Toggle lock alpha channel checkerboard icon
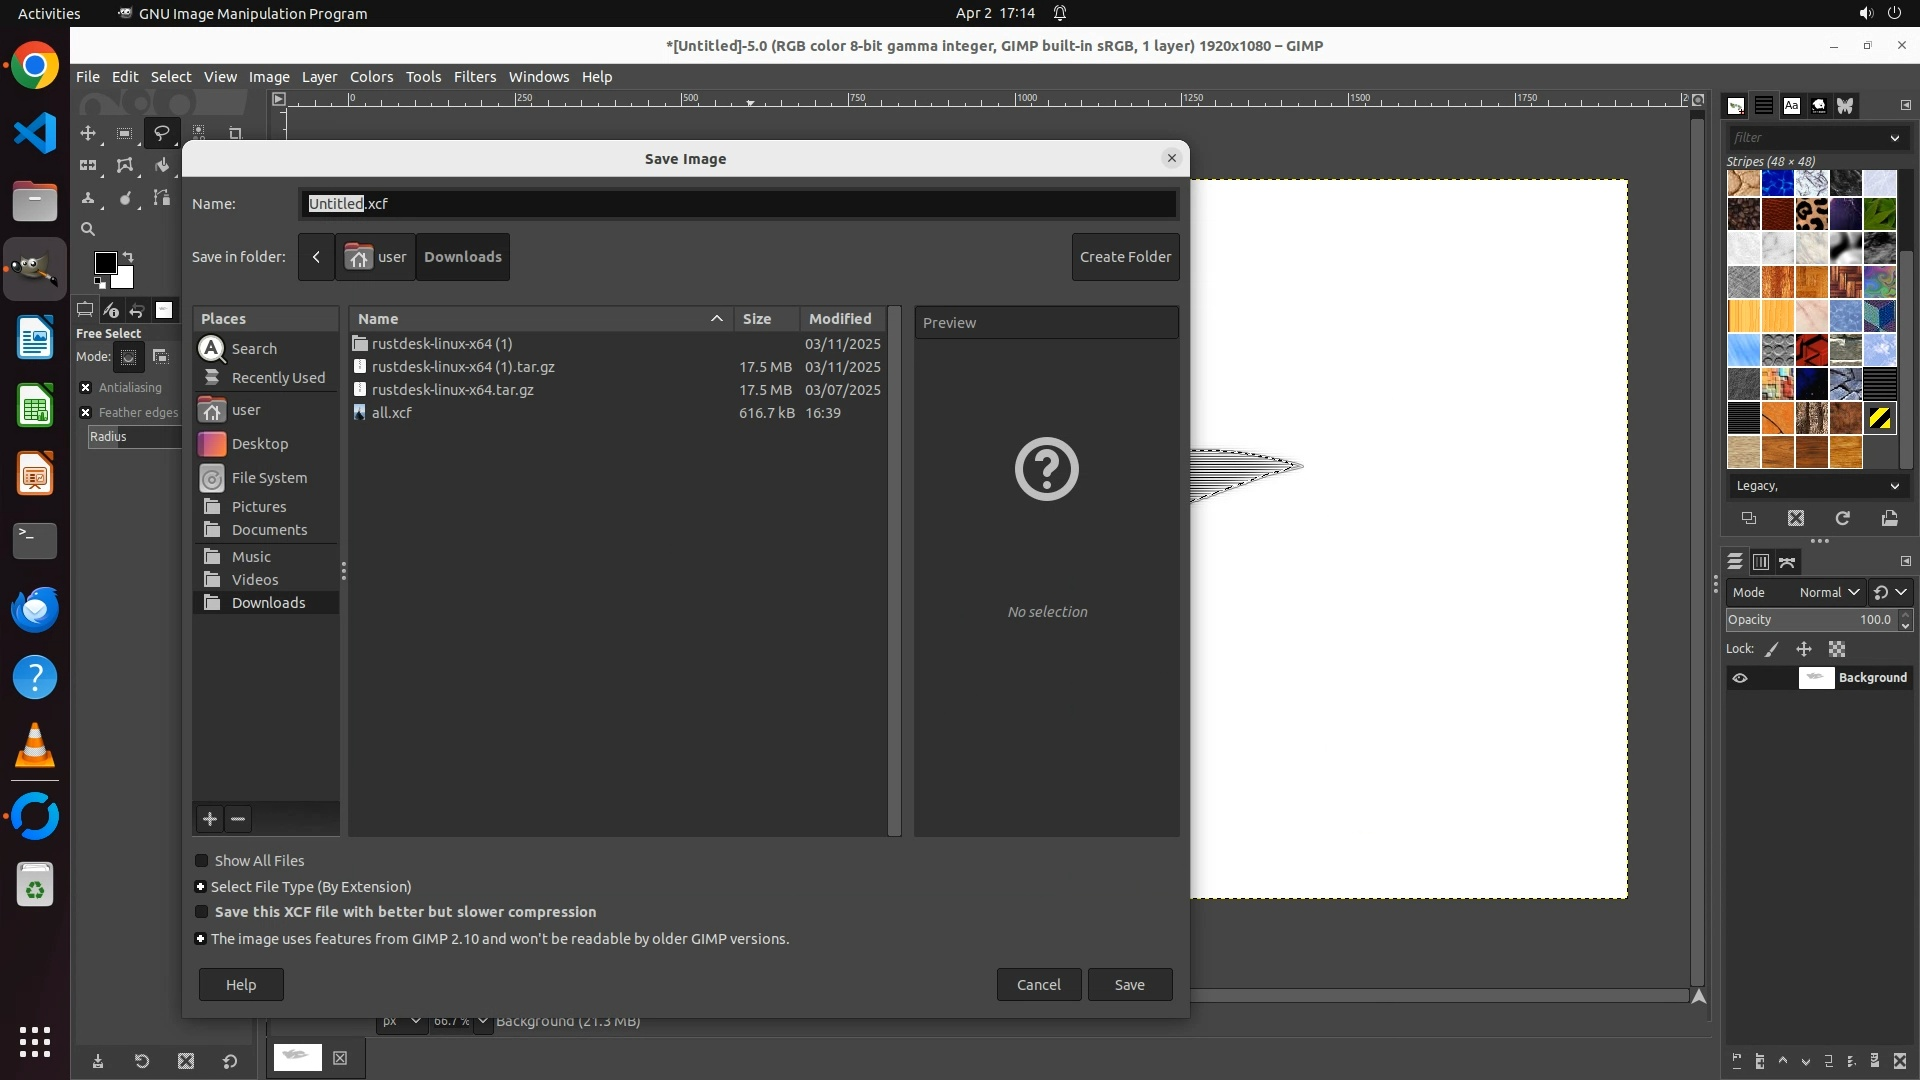Screen dimensions: 1920x1080 tap(1836, 649)
